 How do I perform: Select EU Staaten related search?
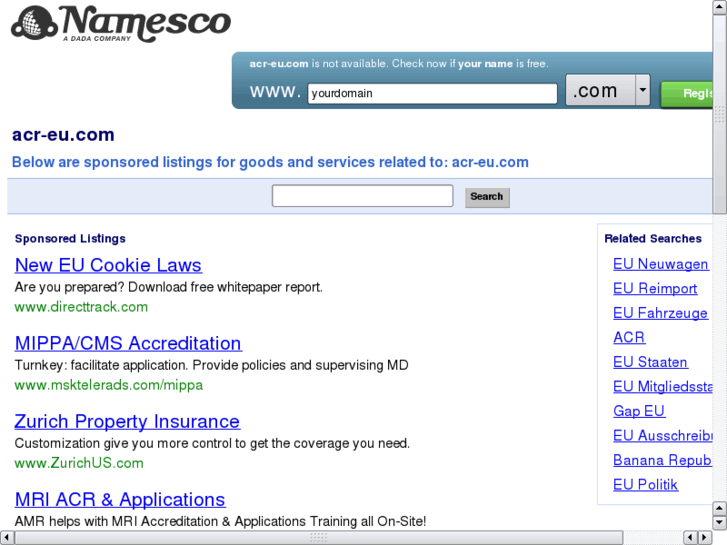650,362
